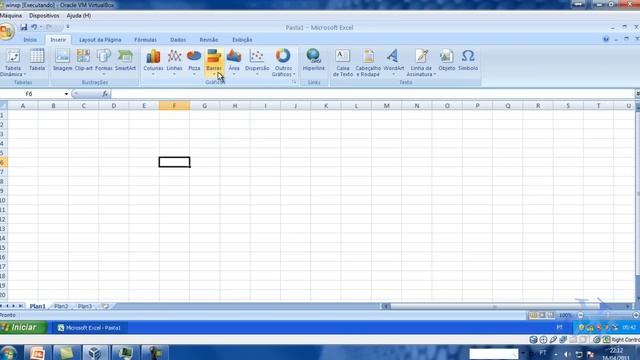Click the host taskbar search box
This screenshot has width=640, height=360.
pyautogui.click(x=493, y=353)
